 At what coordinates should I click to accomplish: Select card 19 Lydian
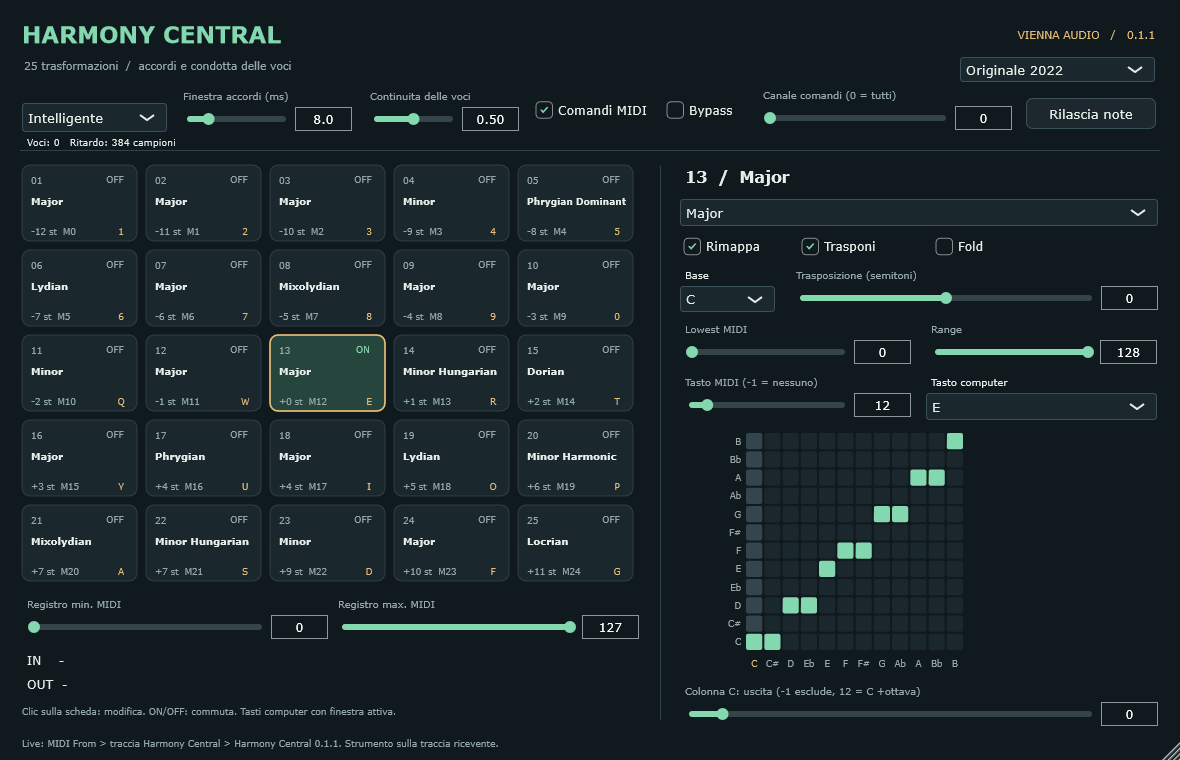point(451,458)
